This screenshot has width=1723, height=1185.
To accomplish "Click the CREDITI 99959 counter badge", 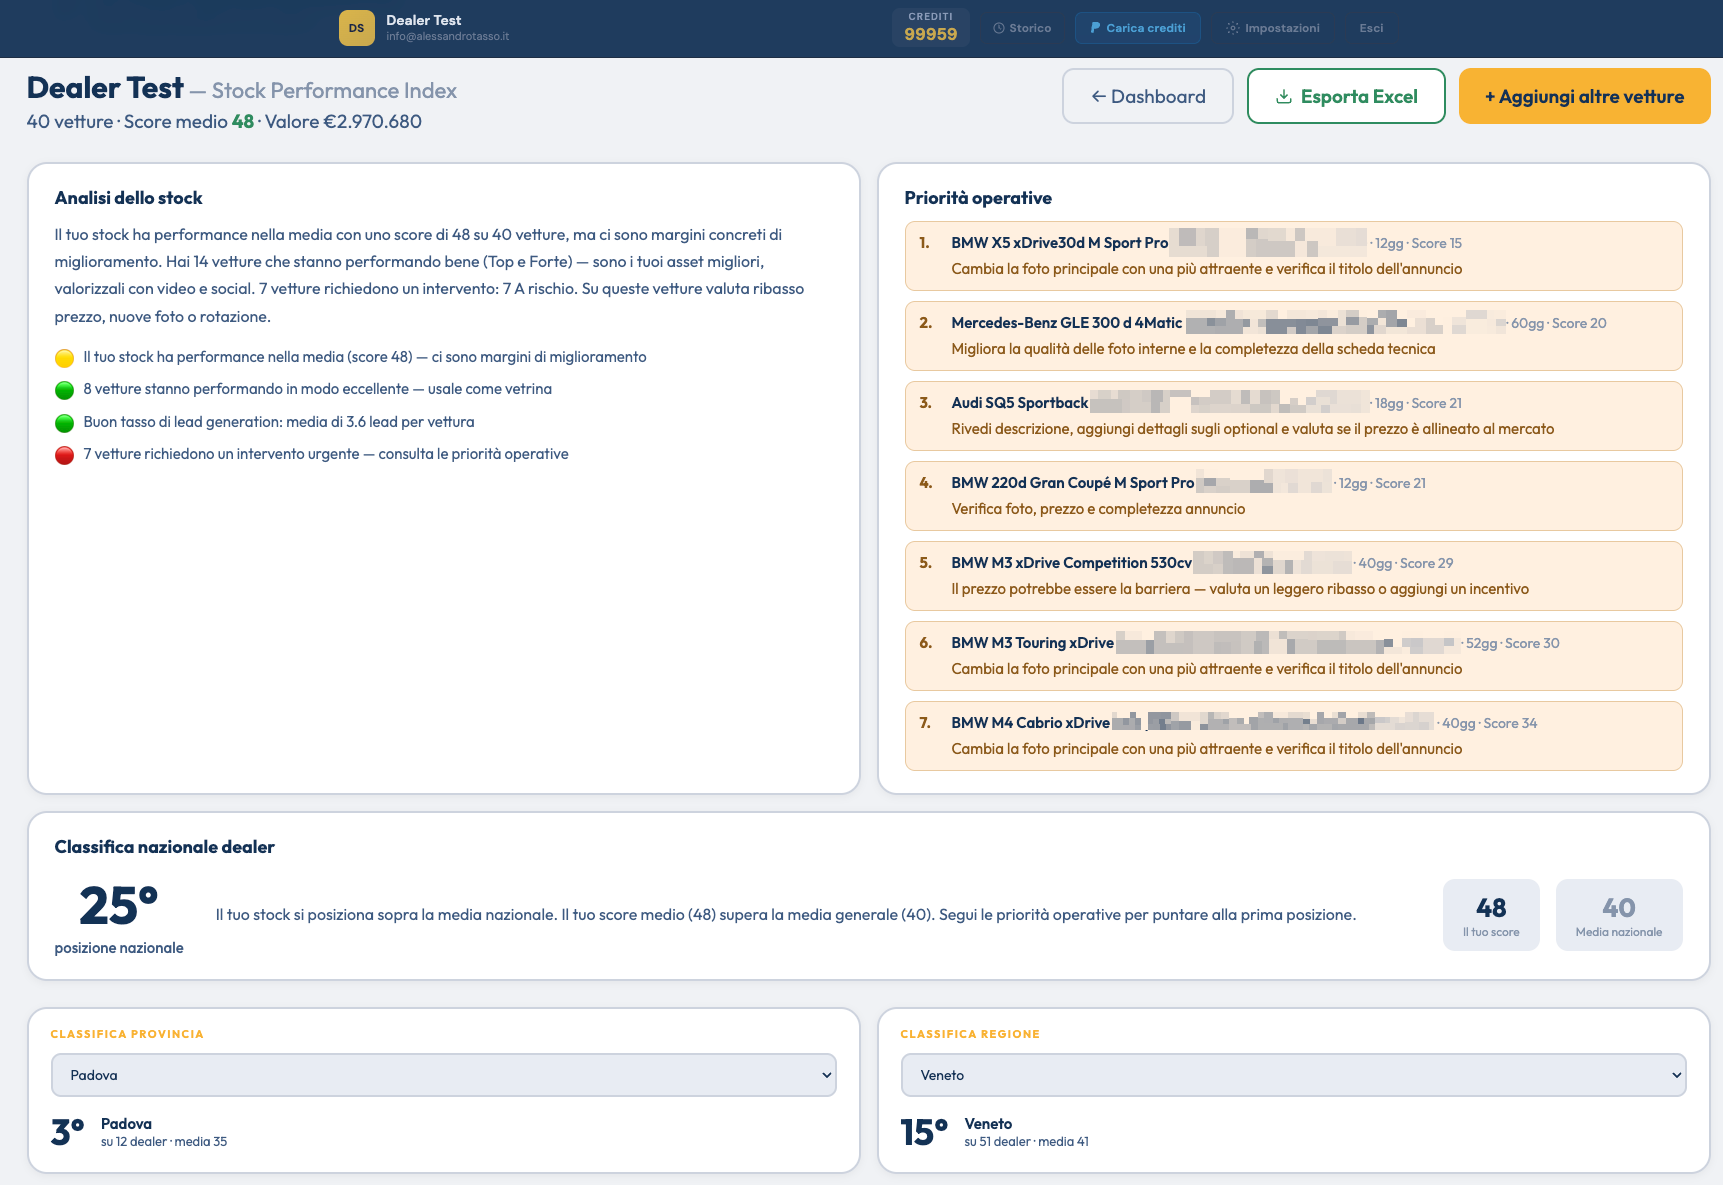I will pos(930,28).
